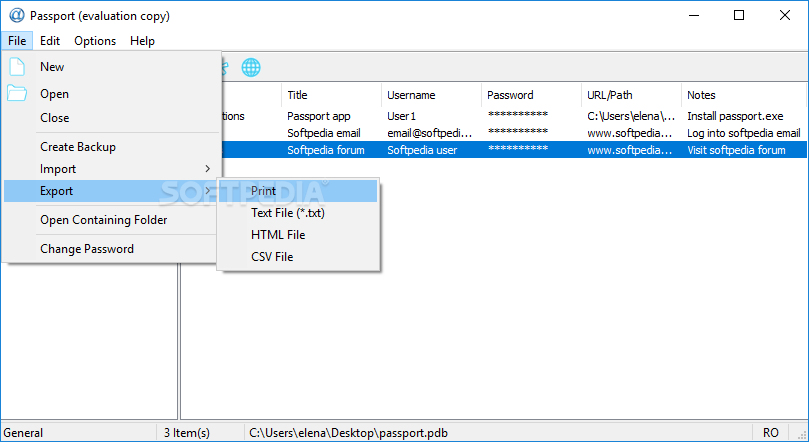Click the User1 username cell
The height and width of the screenshot is (442, 809).
point(401,116)
